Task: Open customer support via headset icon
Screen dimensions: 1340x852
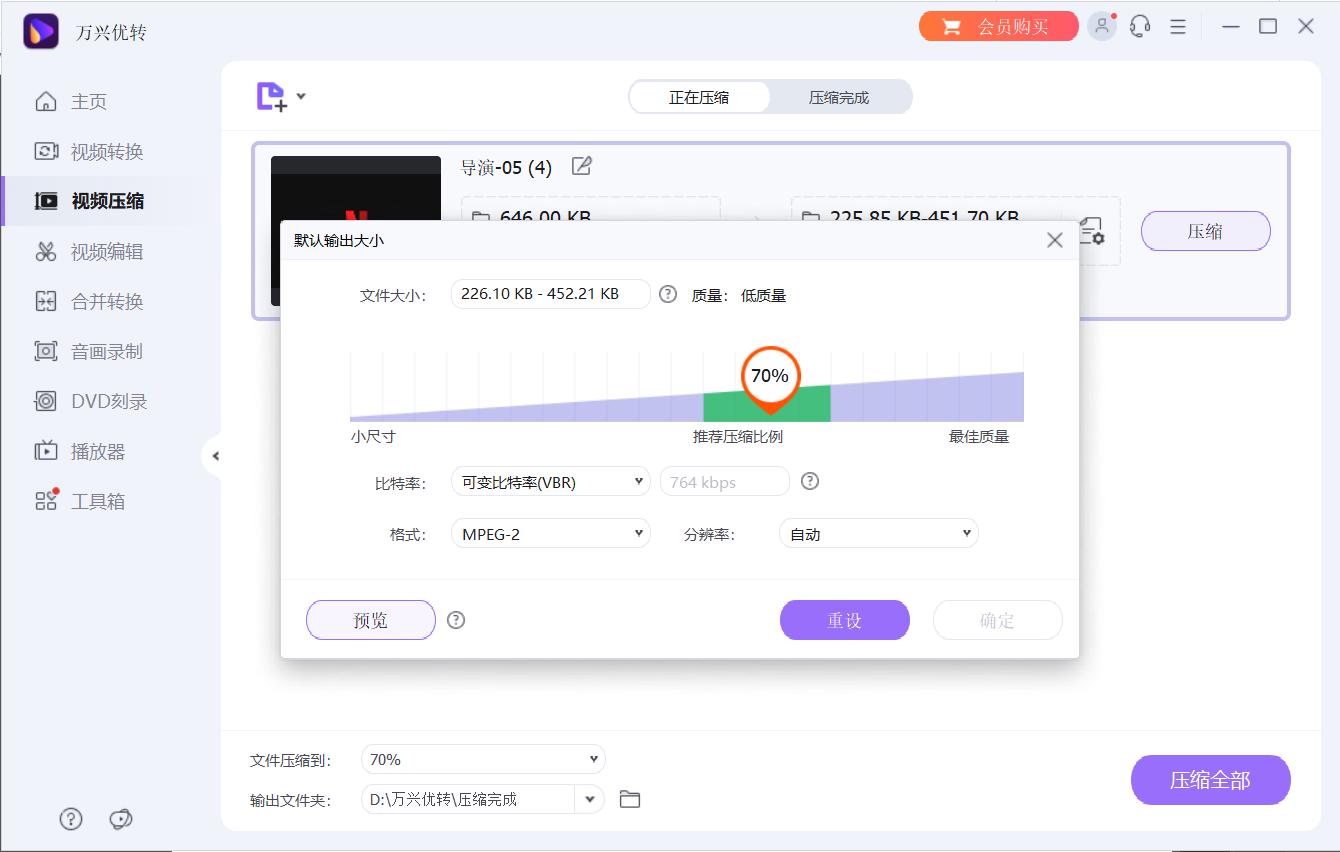Action: pyautogui.click(x=1139, y=26)
